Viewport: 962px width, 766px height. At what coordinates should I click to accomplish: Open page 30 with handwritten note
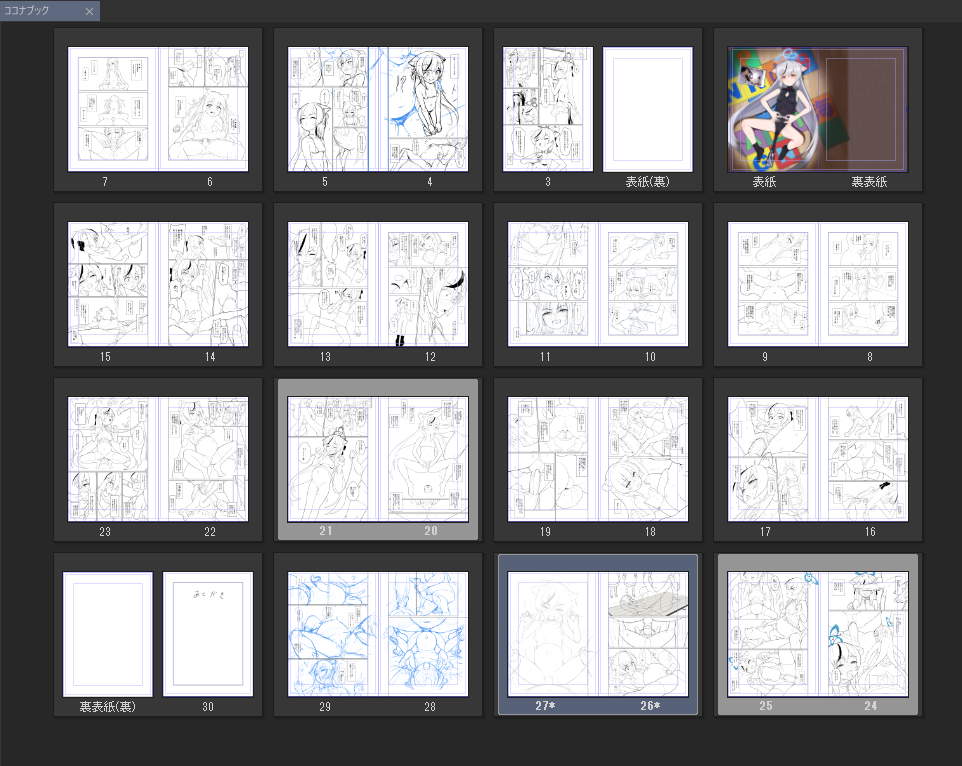[x=208, y=634]
